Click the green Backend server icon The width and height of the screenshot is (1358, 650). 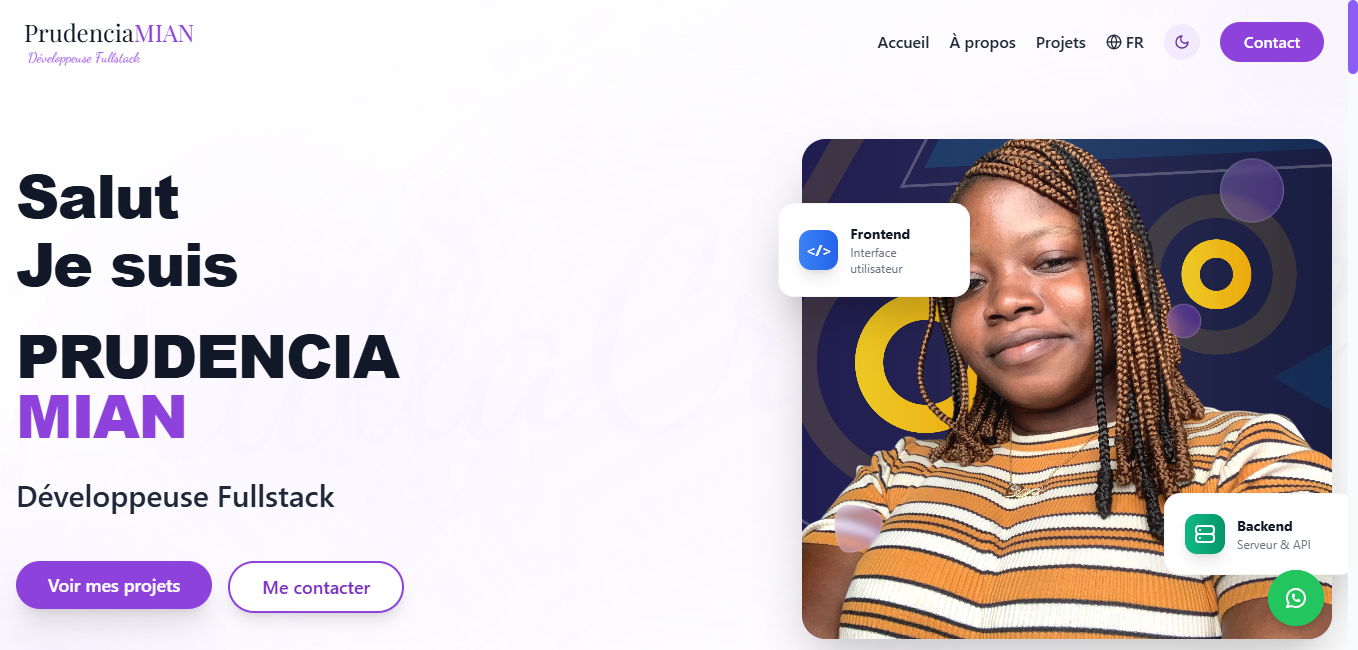pos(1205,534)
